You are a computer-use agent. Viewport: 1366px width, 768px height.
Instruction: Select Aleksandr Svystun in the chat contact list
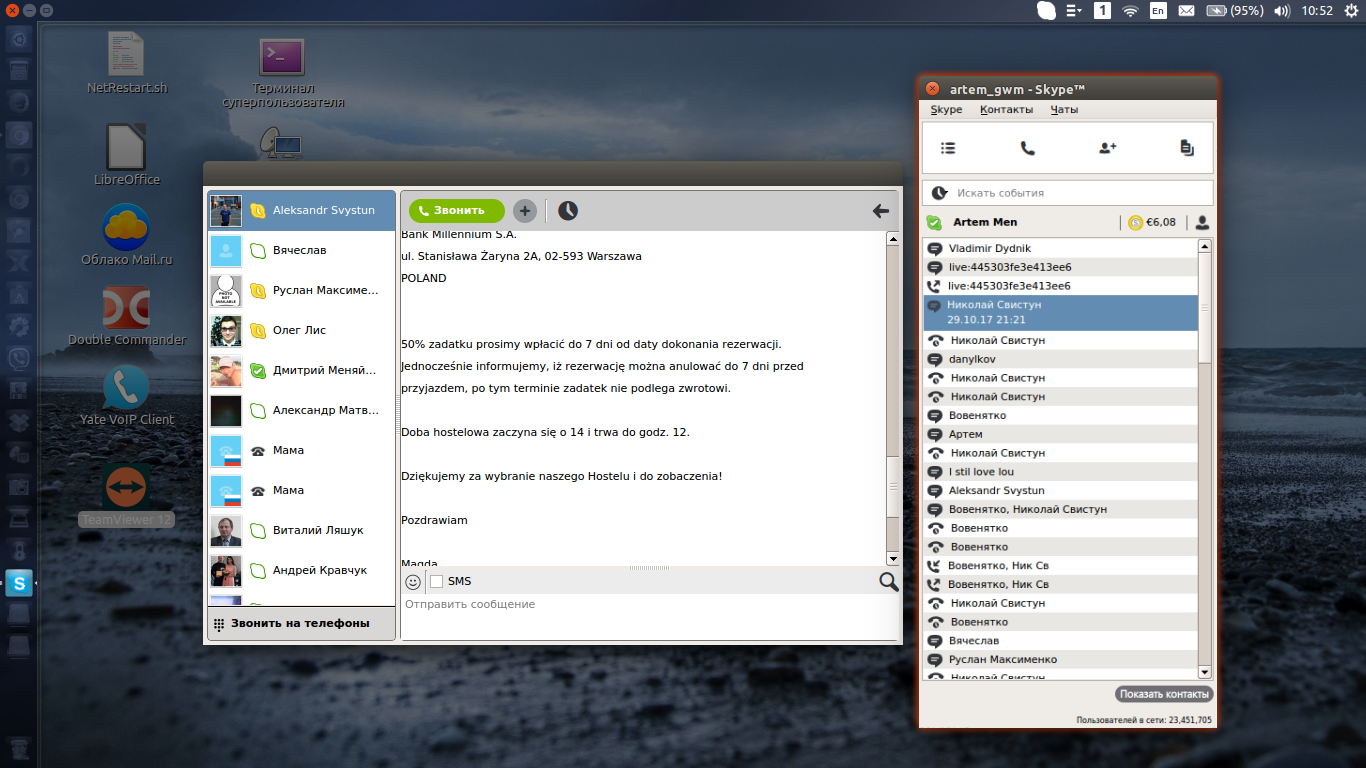(x=301, y=210)
